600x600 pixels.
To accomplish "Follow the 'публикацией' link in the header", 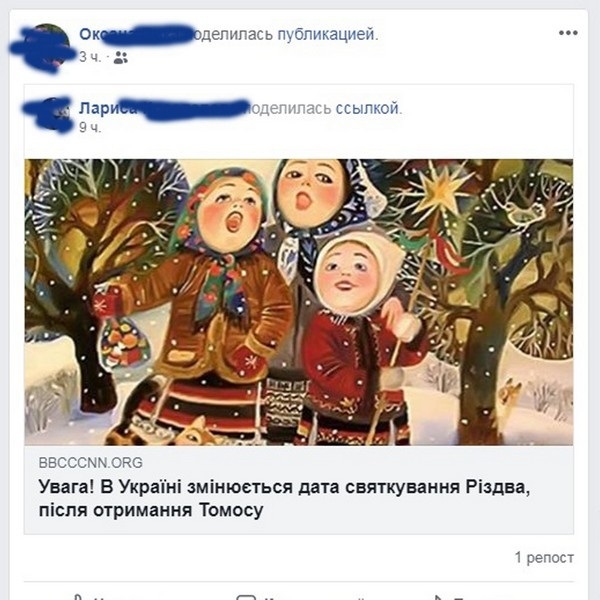I will 326,34.
